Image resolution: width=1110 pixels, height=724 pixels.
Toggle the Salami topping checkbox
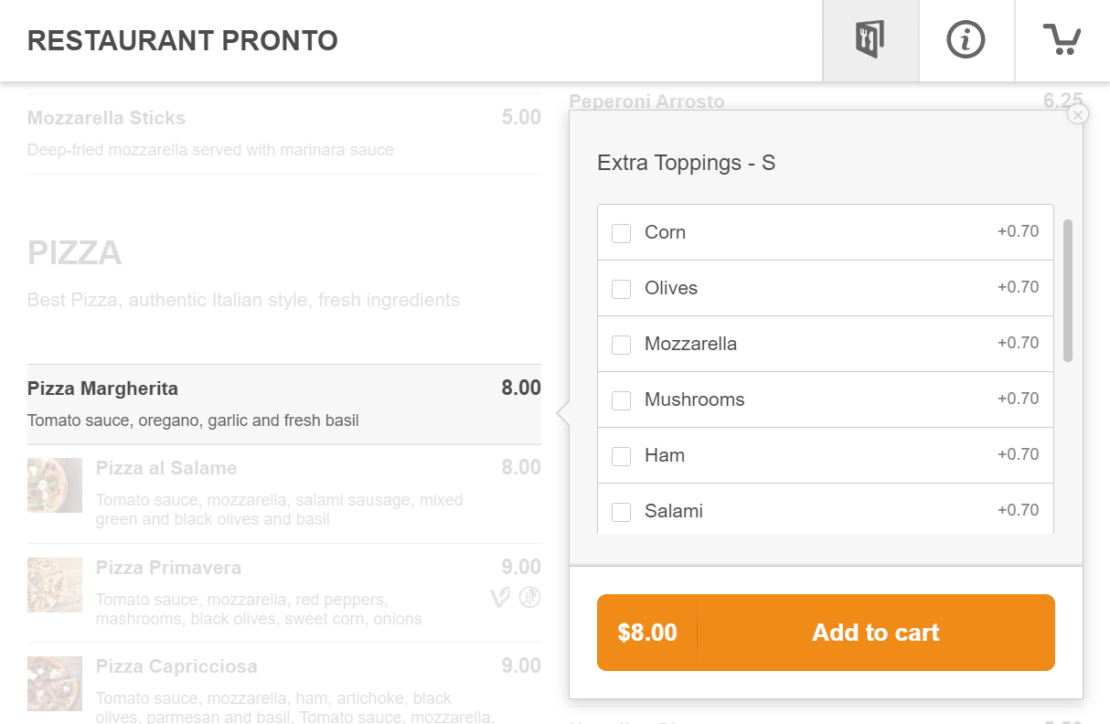tap(621, 512)
